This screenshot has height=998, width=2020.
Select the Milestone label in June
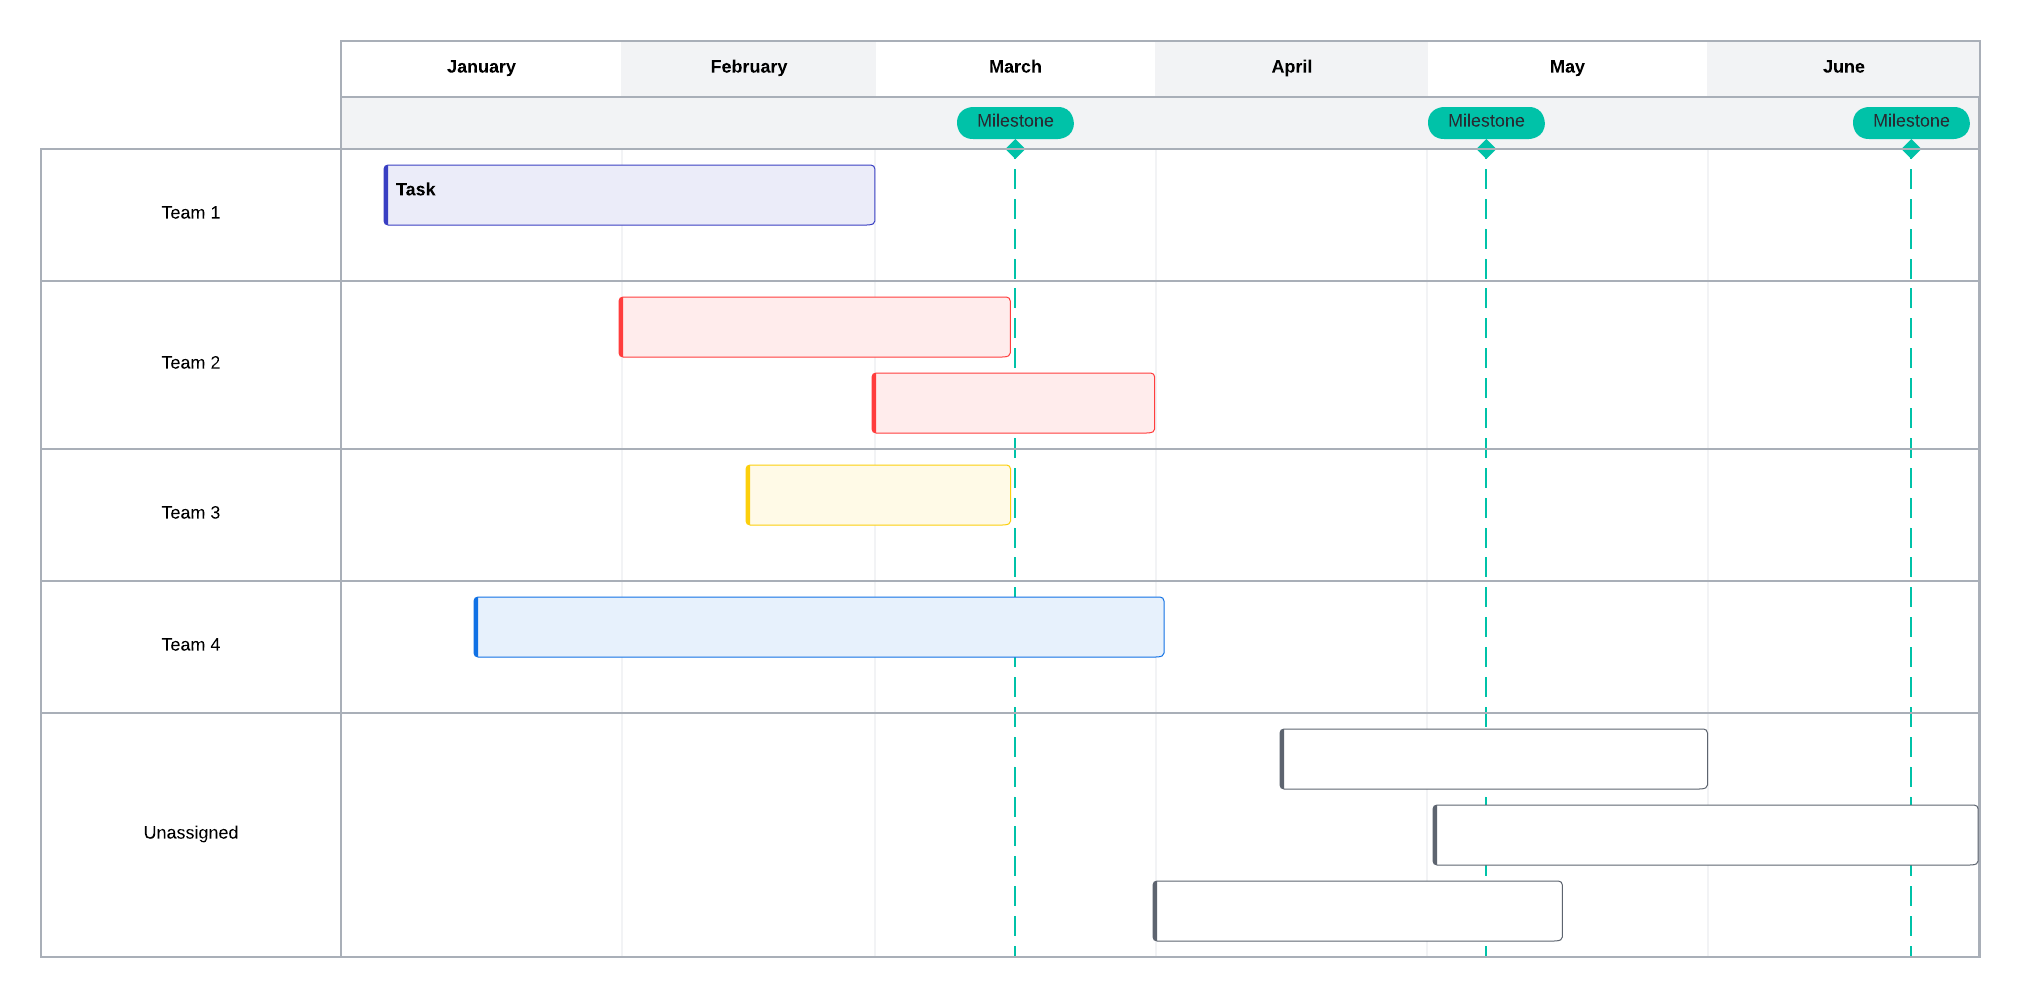click(1911, 122)
